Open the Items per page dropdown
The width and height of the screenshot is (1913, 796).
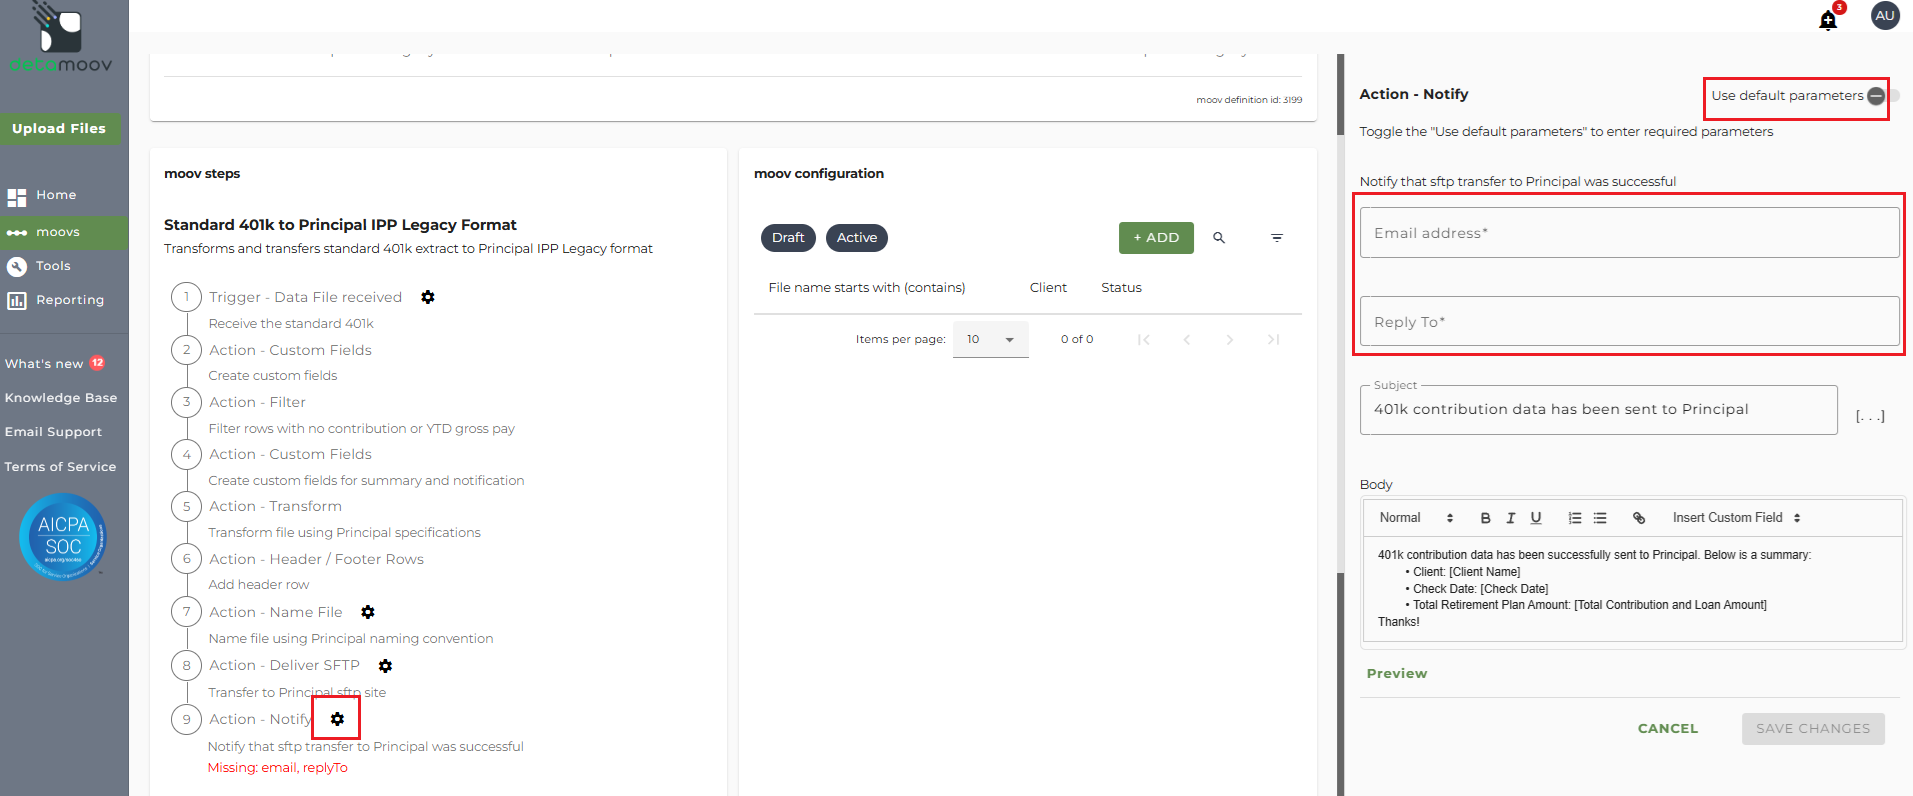(x=990, y=340)
